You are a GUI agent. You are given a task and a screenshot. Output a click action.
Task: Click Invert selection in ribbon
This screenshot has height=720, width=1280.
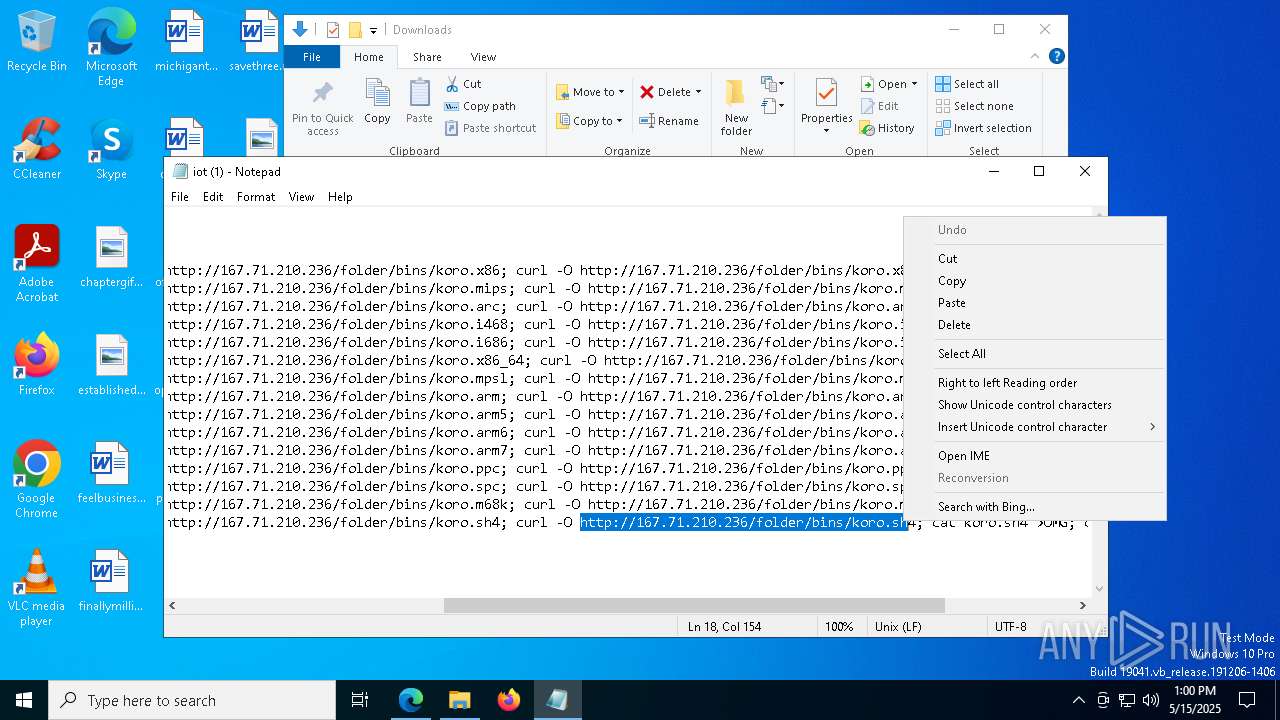[983, 128]
